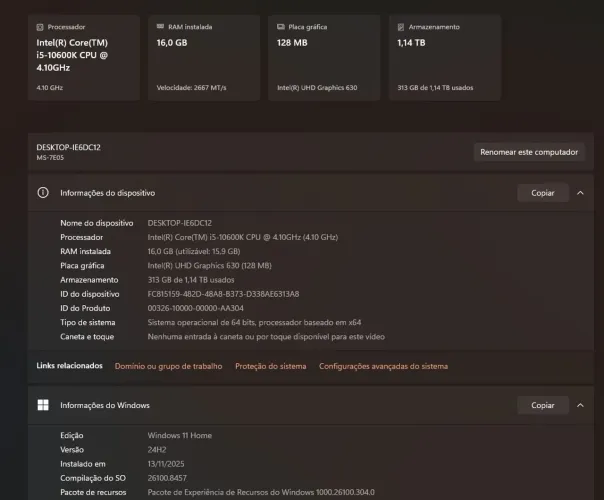Click the 4.10 GHz text in Processador card
604x500 pixels.
pos(50,88)
